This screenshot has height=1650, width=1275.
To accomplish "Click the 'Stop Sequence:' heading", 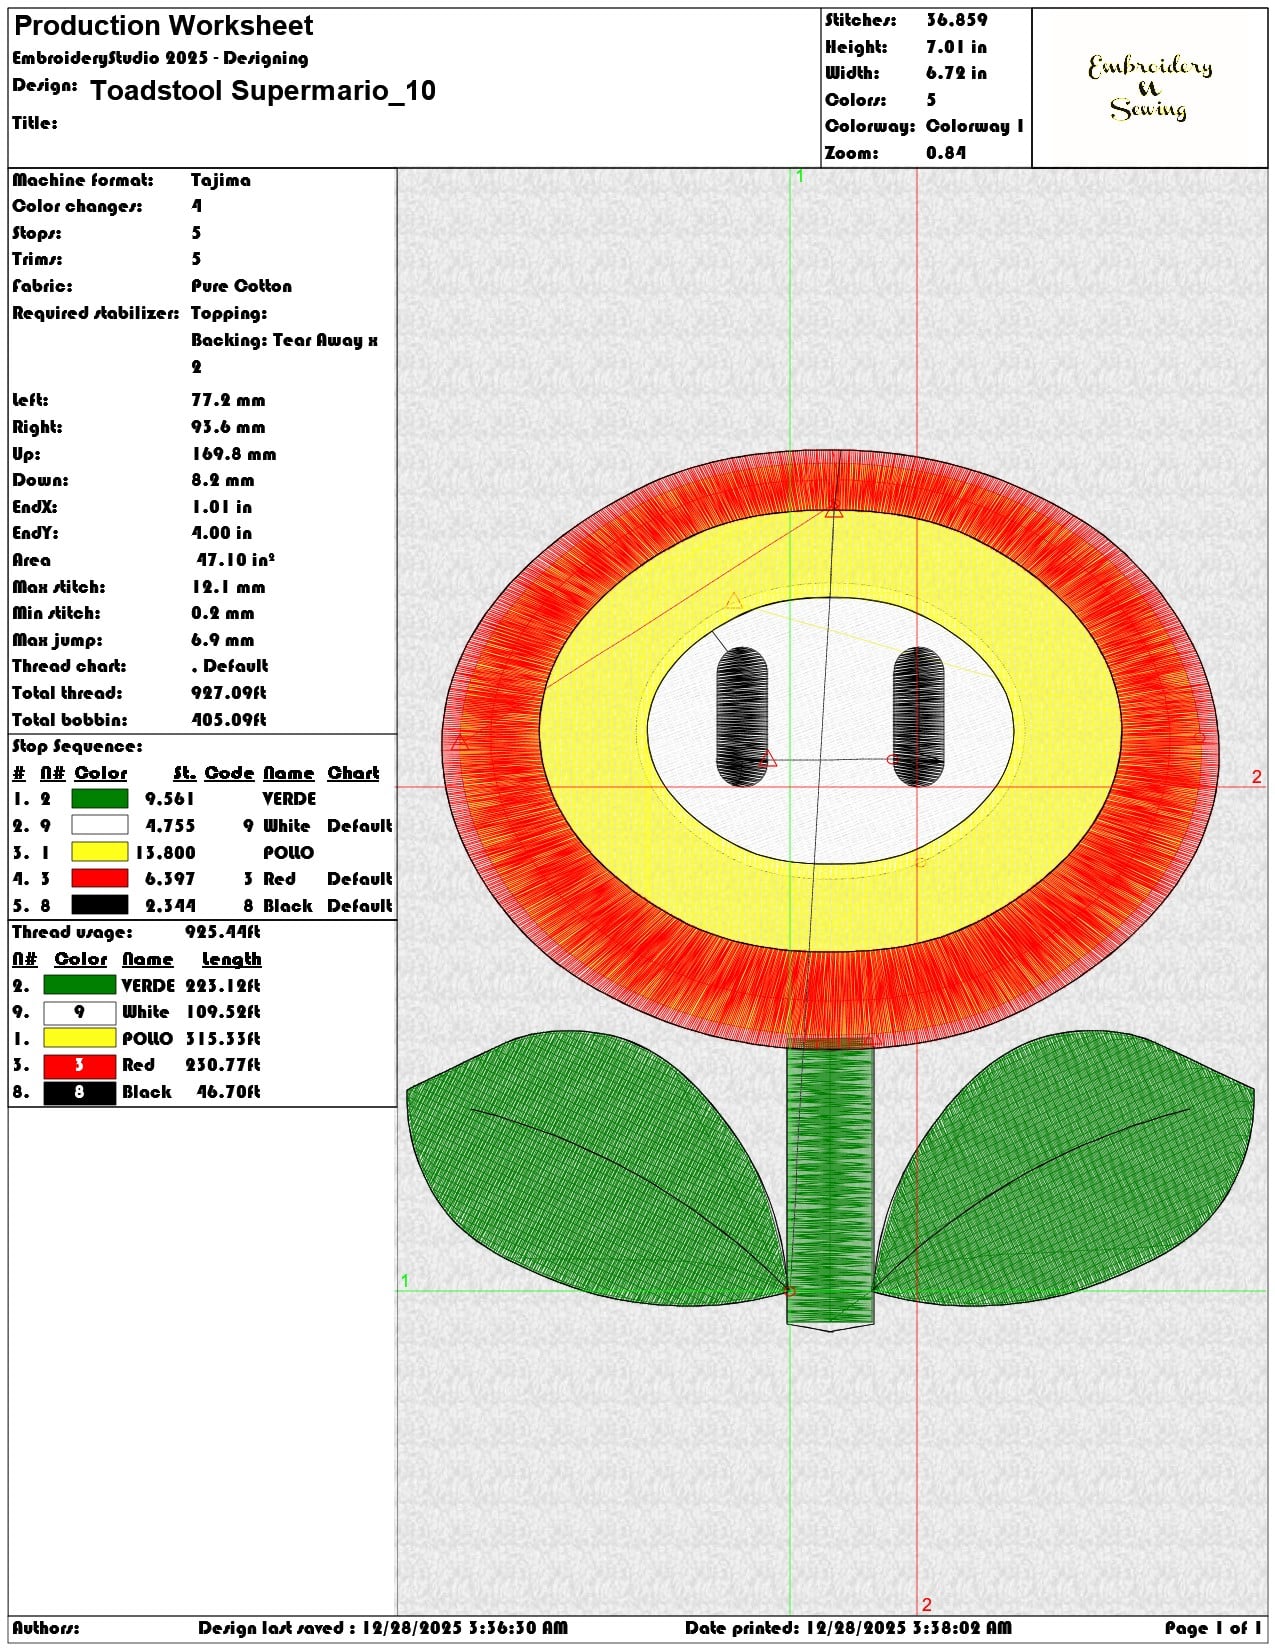I will pyautogui.click(x=77, y=746).
